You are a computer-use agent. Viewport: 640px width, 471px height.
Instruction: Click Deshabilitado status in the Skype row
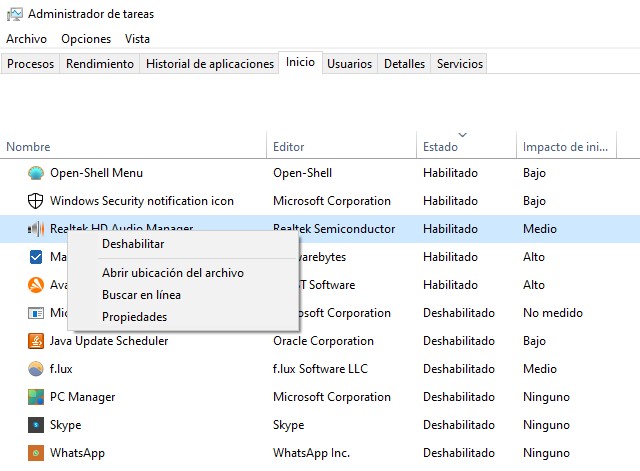pyautogui.click(x=459, y=425)
